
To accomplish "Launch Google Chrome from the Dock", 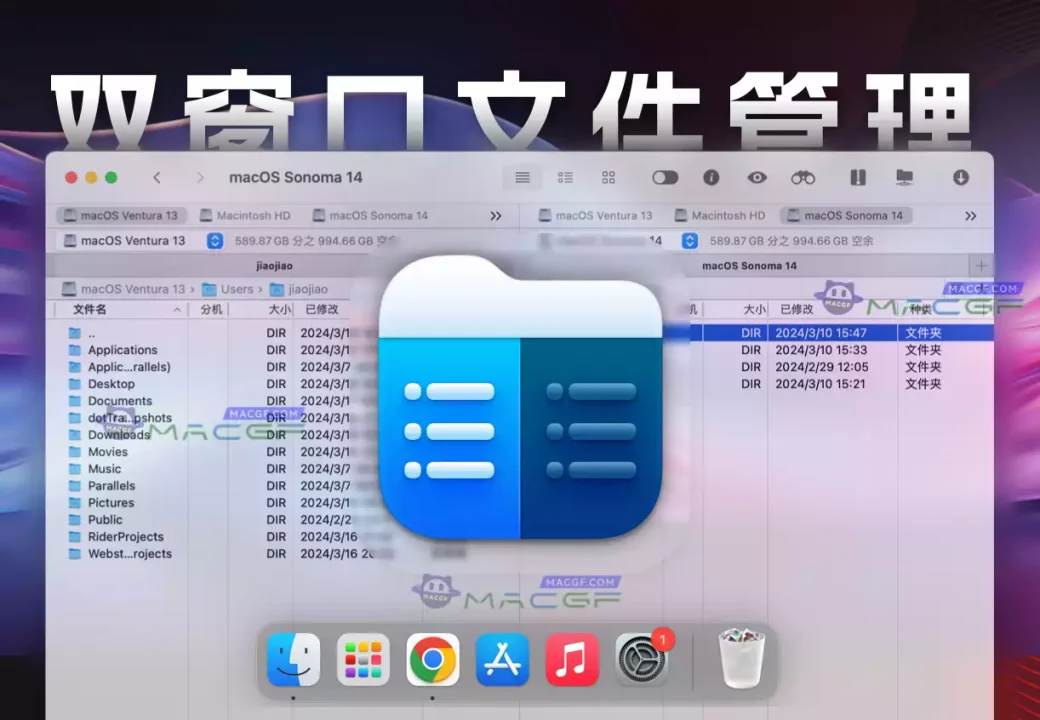I will pos(432,660).
